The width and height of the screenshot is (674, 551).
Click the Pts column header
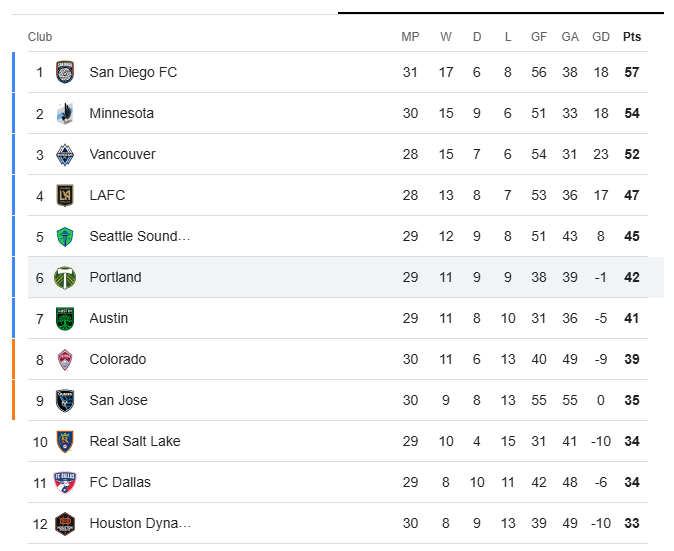pyautogui.click(x=632, y=37)
